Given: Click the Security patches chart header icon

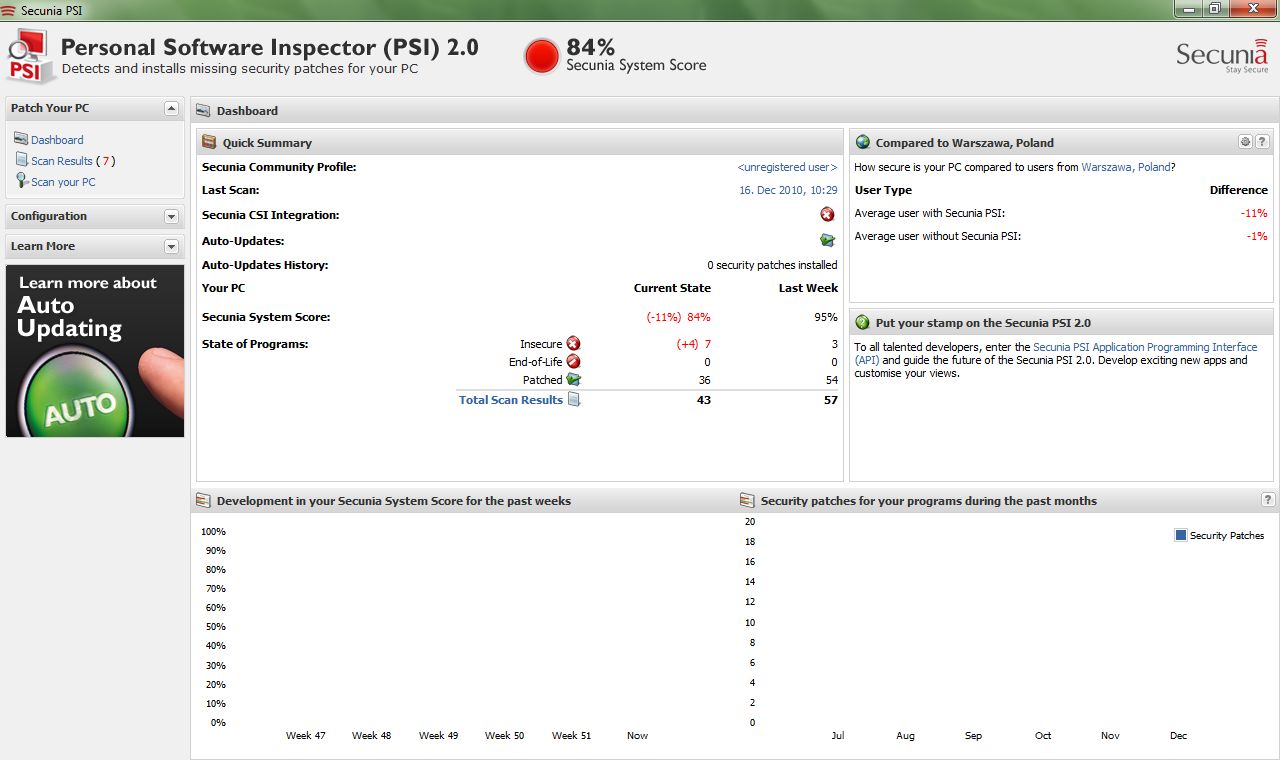Looking at the screenshot, I should 746,500.
